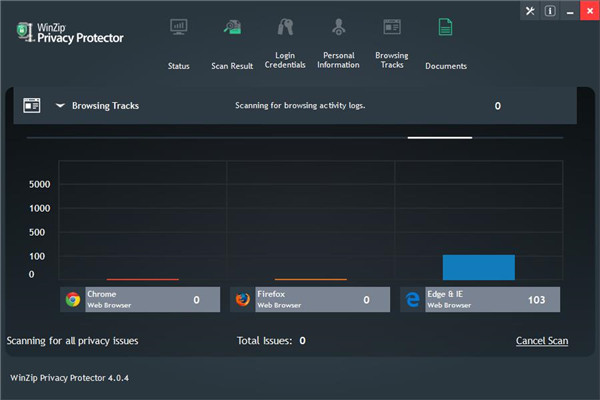Open the Personal Information icon
This screenshot has height=400, width=600.
point(339,26)
